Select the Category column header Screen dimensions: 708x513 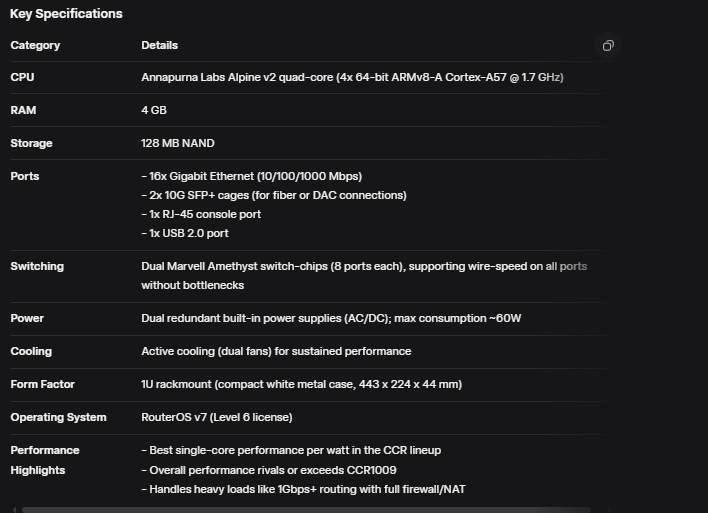coord(35,46)
